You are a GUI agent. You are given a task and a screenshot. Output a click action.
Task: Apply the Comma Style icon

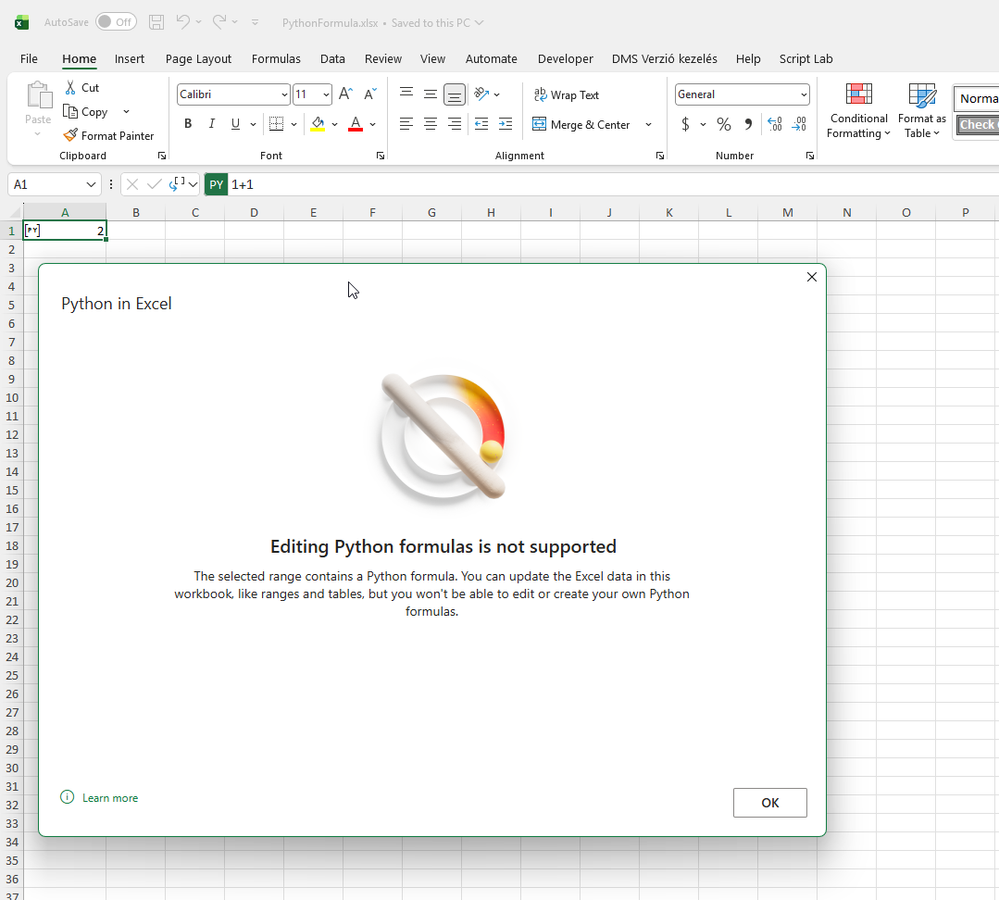[x=749, y=124]
